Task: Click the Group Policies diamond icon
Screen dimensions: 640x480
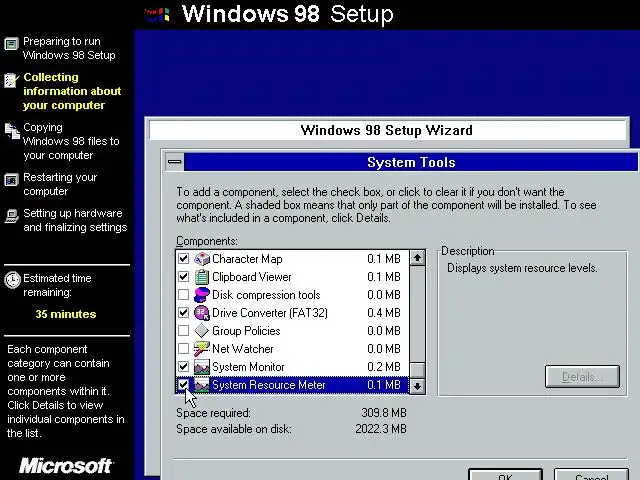Action: point(202,331)
